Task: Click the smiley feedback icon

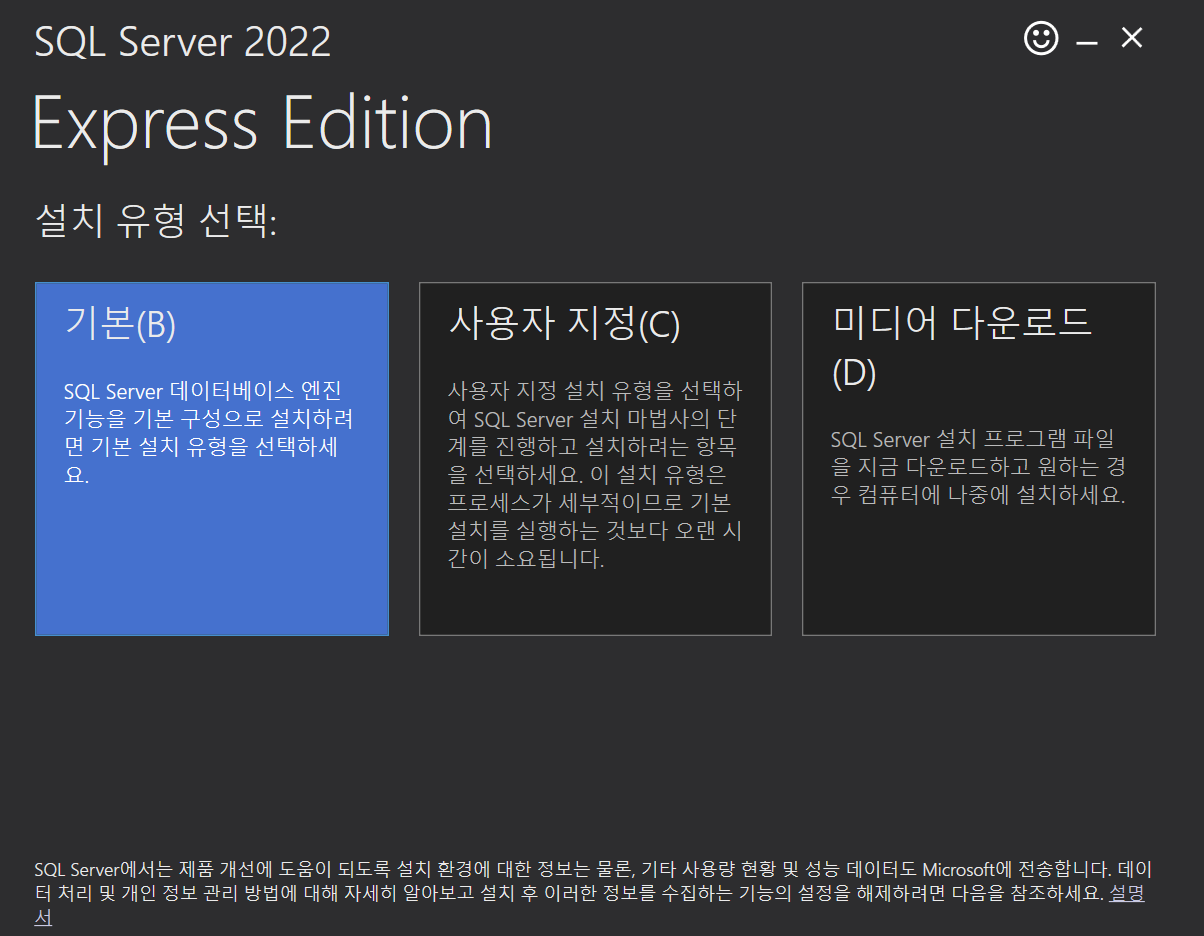Action: [x=1041, y=39]
